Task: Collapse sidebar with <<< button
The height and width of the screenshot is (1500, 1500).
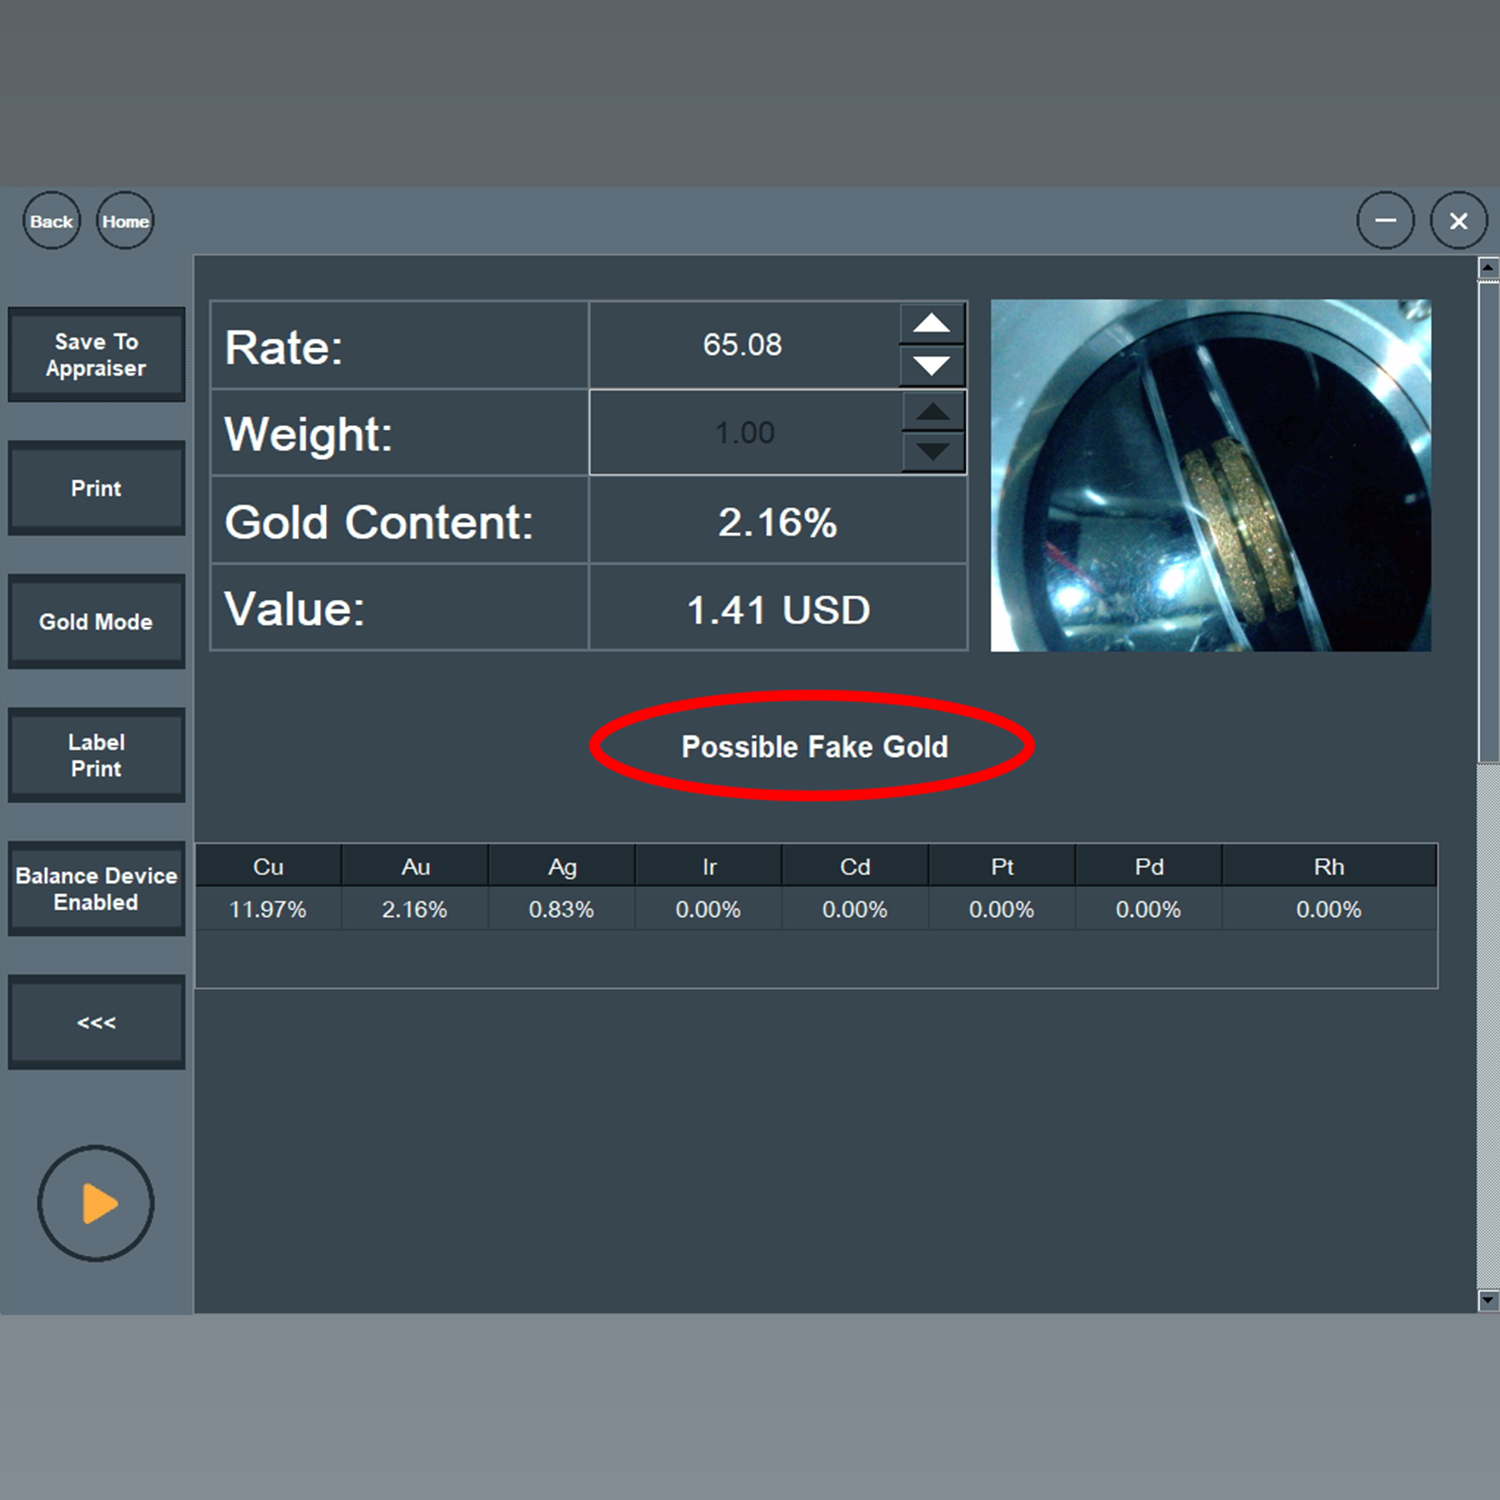Action: point(96,1022)
